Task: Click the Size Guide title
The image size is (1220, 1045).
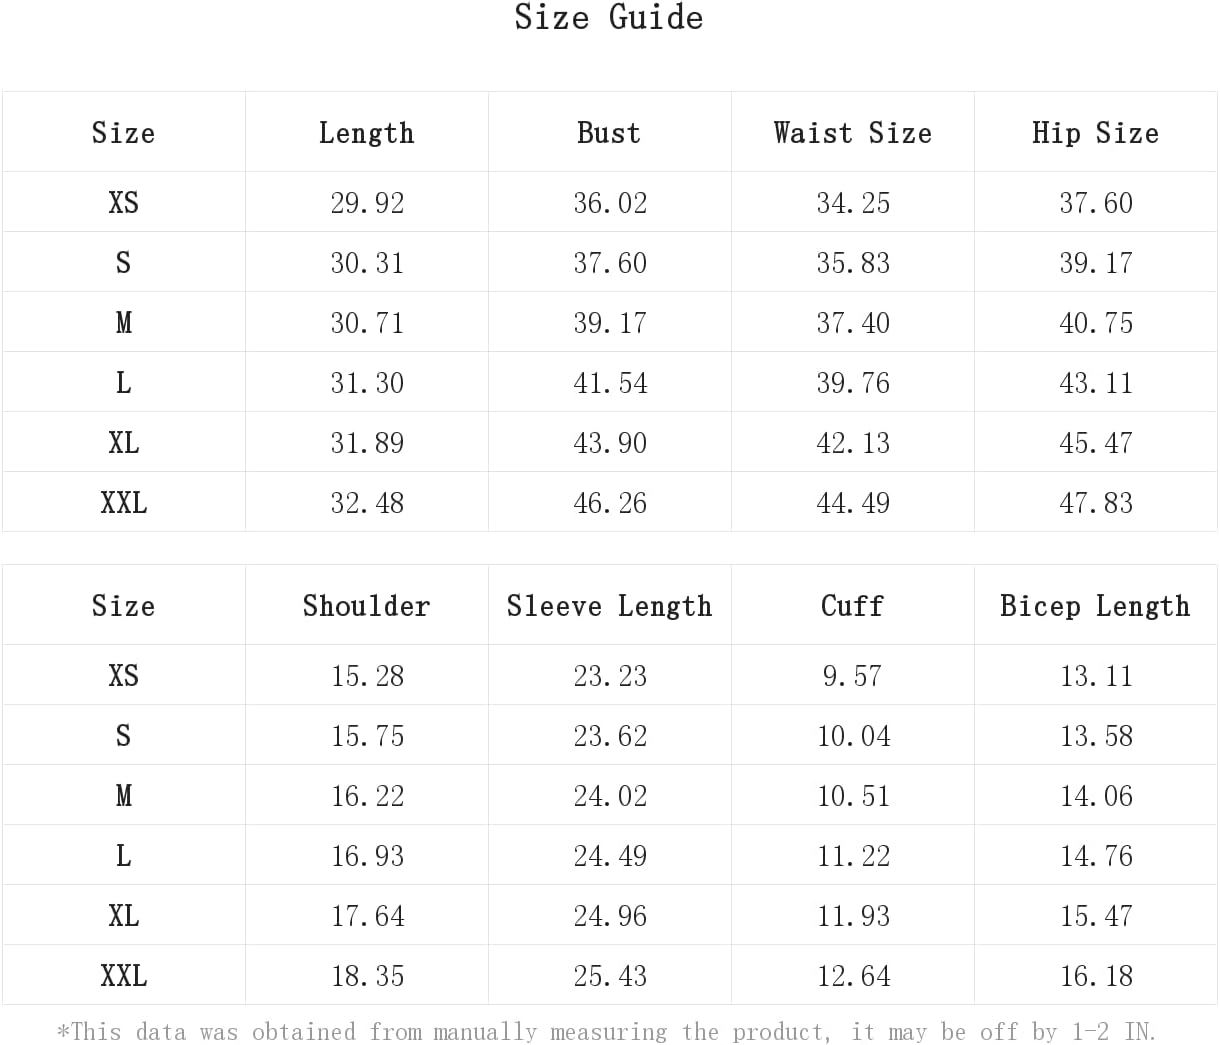Action: (x=608, y=18)
